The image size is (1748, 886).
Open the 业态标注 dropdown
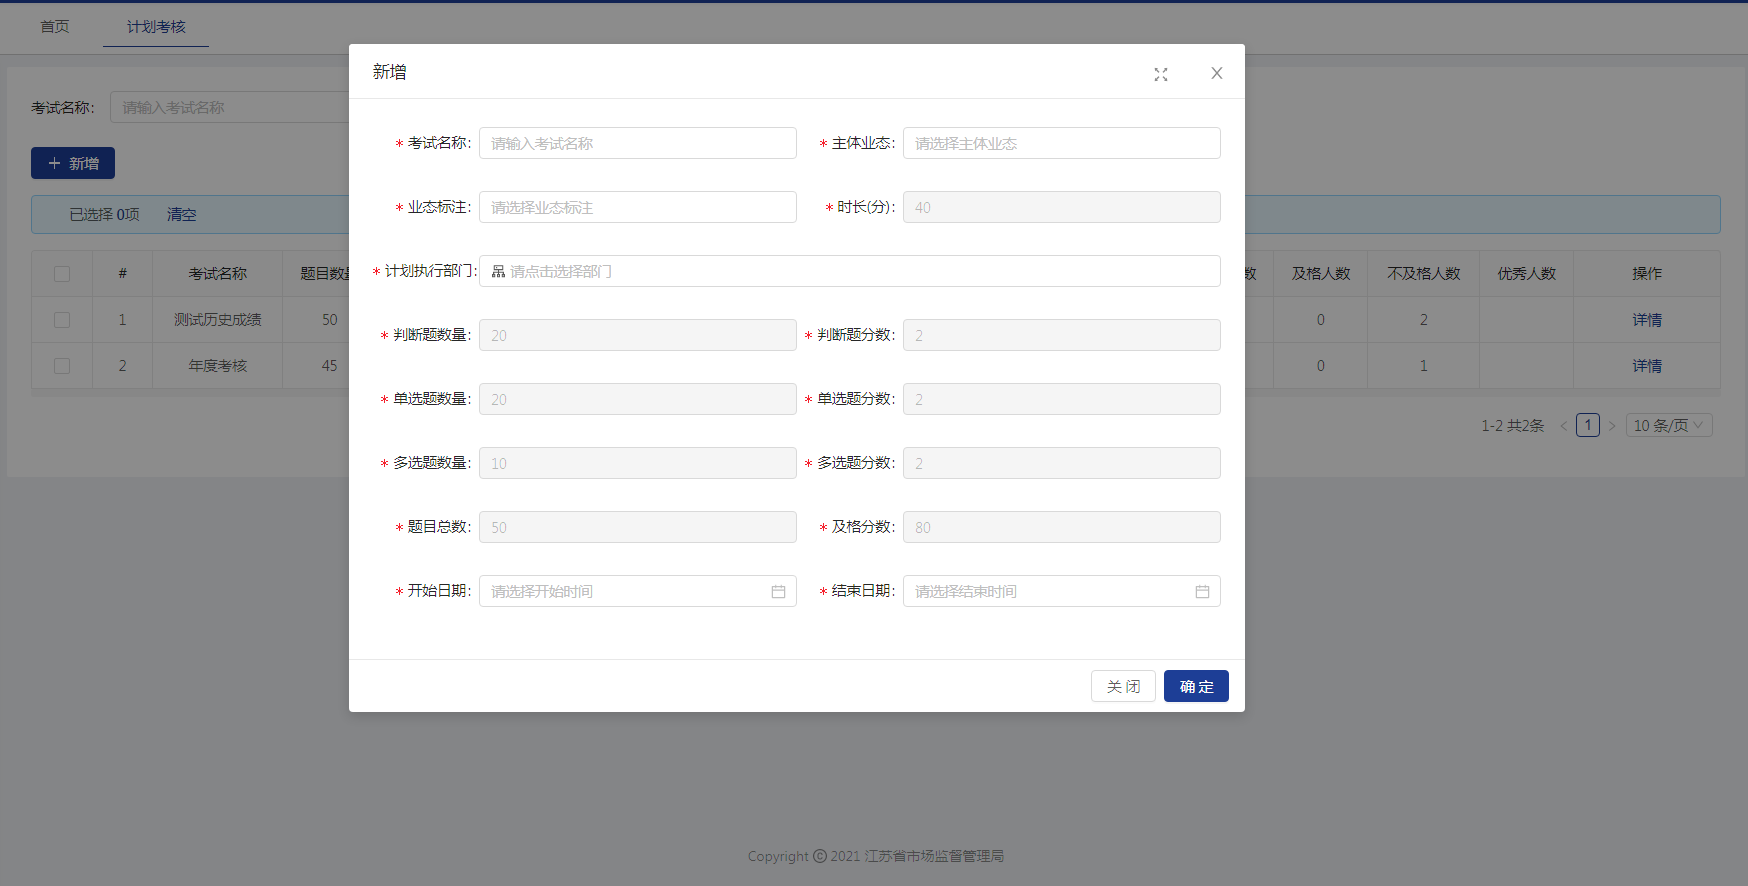point(637,207)
